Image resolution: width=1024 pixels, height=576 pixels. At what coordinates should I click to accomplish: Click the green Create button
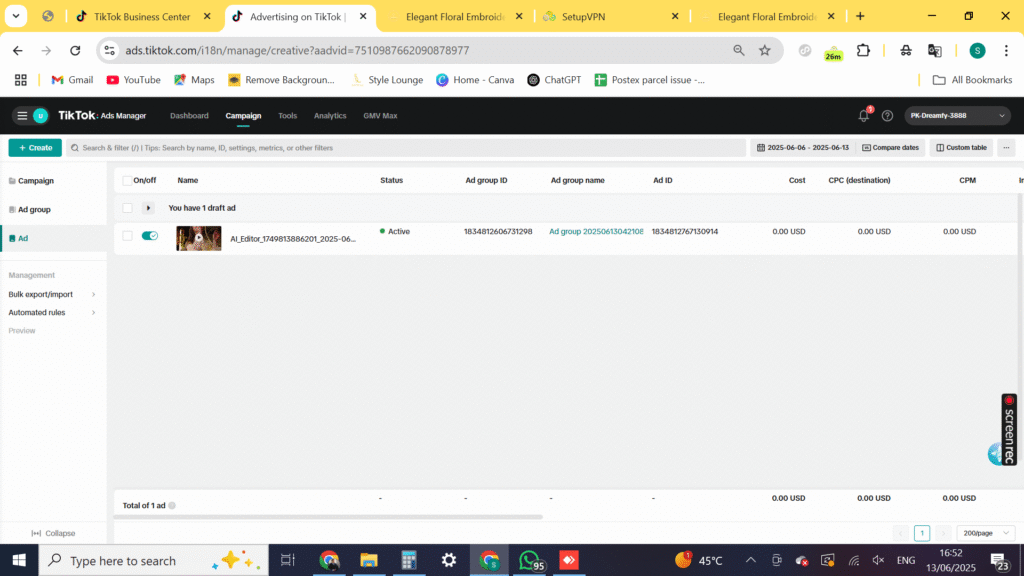point(35,148)
